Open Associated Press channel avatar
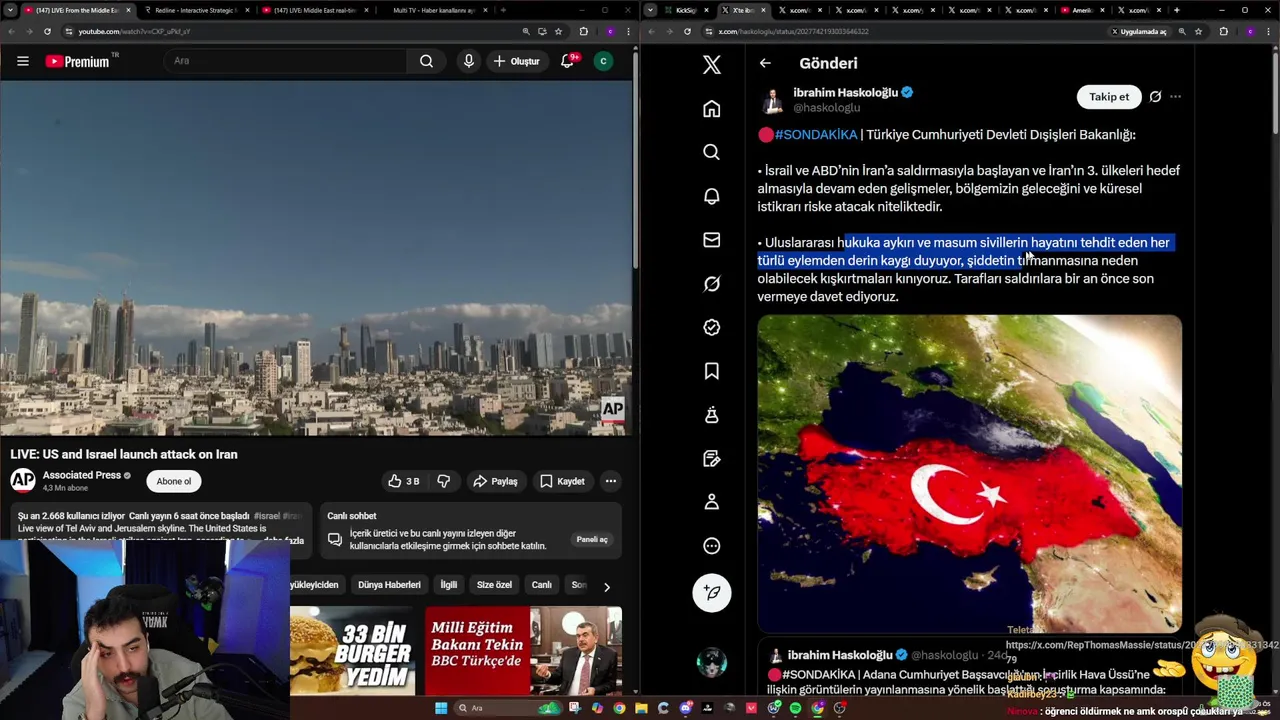 click(x=23, y=480)
